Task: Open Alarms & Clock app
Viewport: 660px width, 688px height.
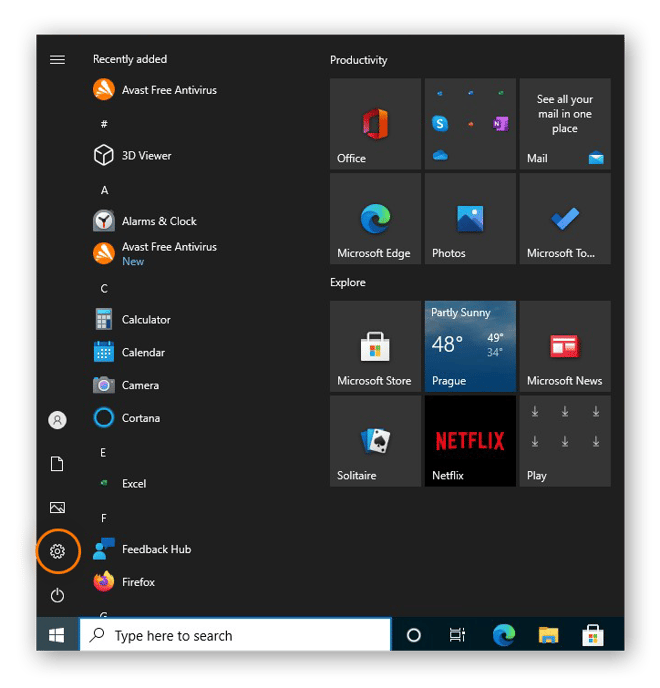Action: [145, 221]
